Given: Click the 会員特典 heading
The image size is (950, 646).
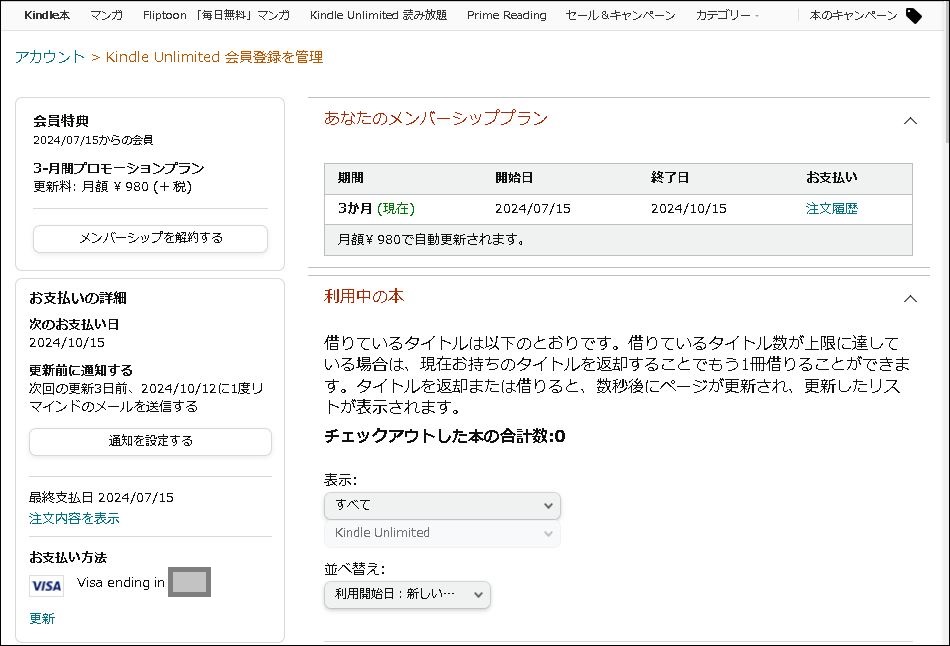Looking at the screenshot, I should 61,121.
